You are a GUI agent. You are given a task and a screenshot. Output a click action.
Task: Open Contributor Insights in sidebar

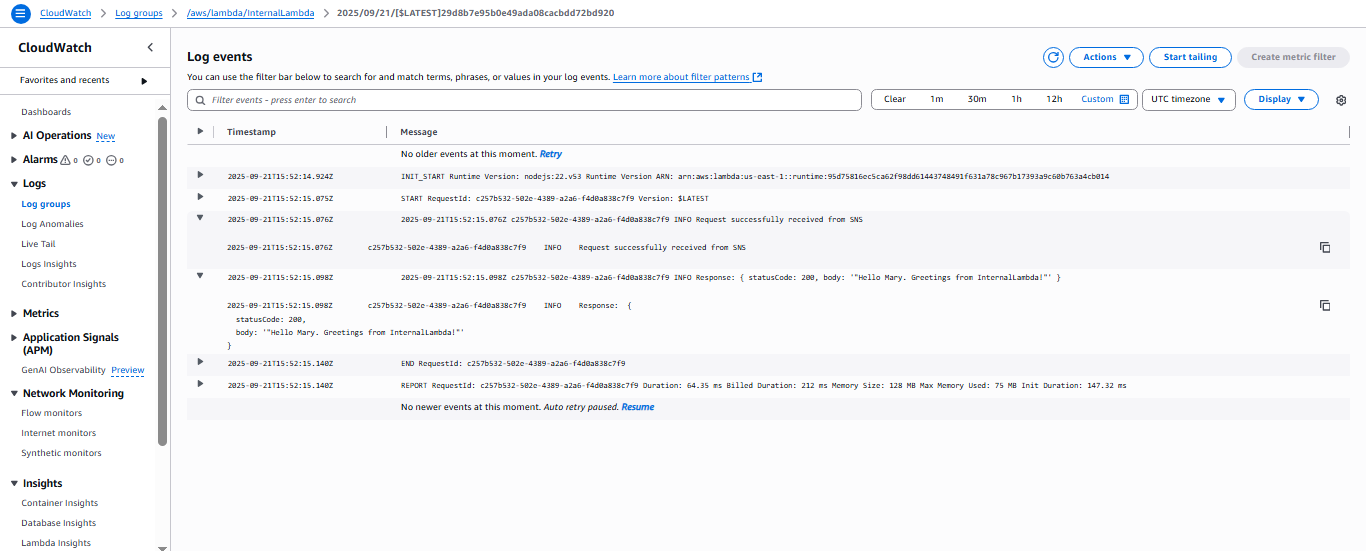click(x=63, y=284)
